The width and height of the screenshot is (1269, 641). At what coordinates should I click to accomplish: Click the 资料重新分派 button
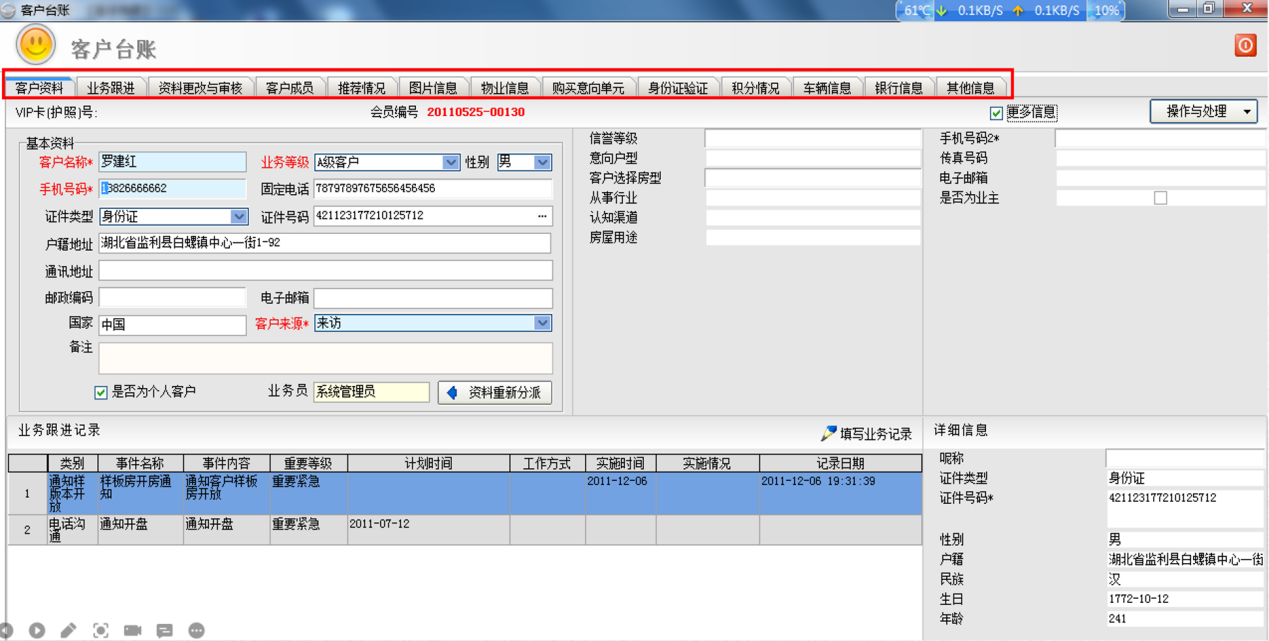(495, 393)
